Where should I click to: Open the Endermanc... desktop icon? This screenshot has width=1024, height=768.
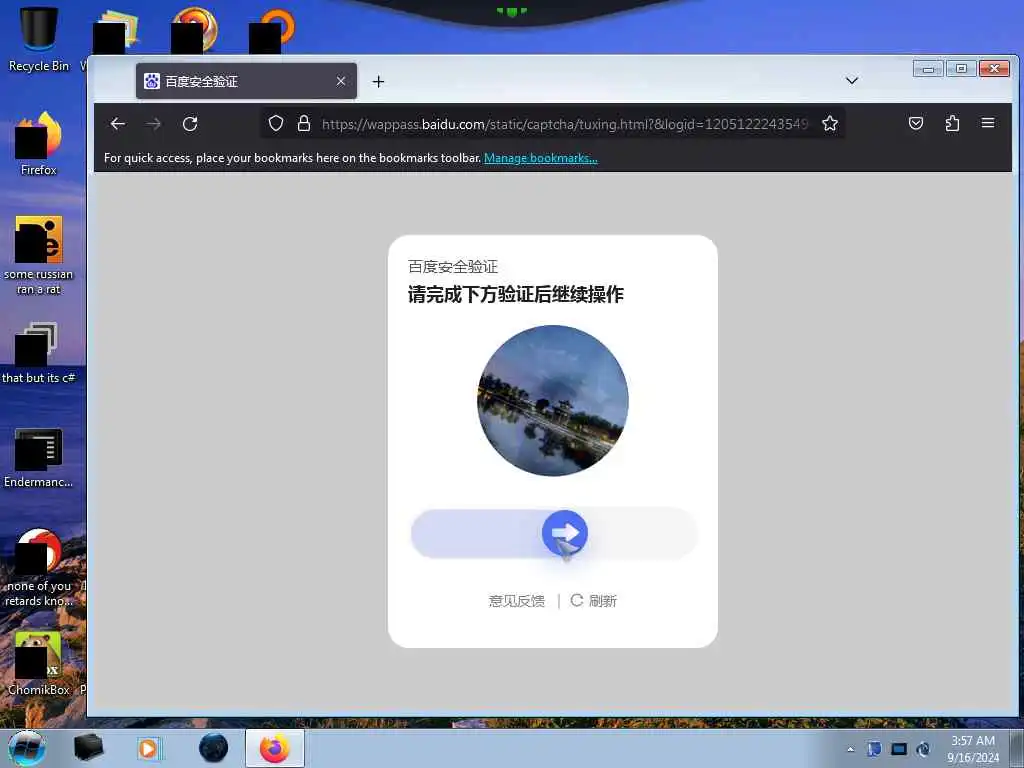click(x=39, y=457)
